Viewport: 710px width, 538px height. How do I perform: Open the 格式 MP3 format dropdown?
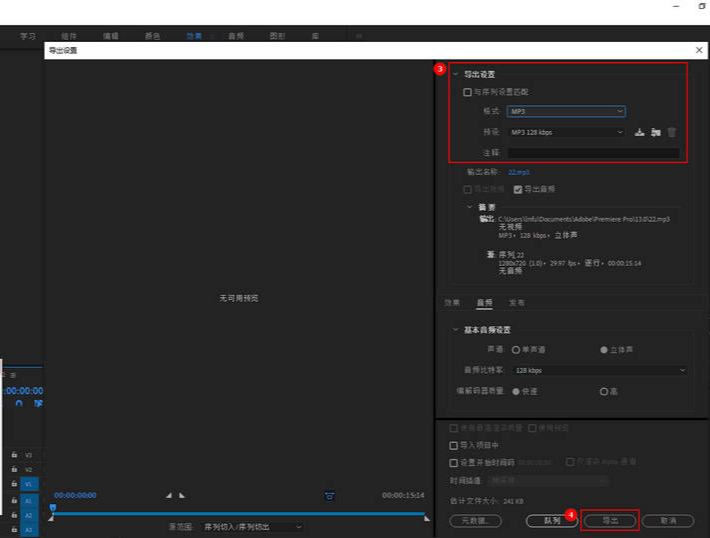[x=566, y=111]
